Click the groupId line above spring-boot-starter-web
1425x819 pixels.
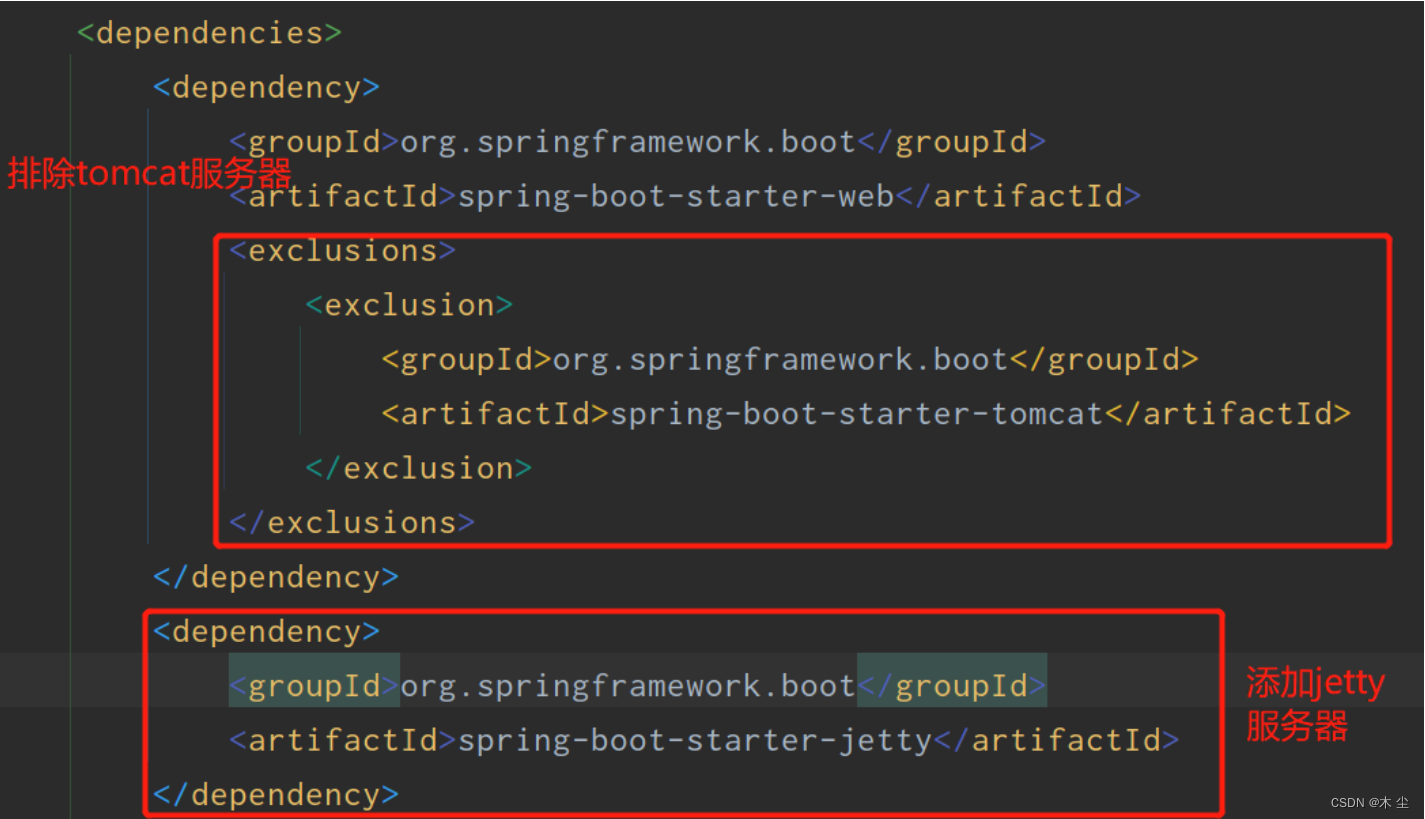pyautogui.click(x=638, y=142)
